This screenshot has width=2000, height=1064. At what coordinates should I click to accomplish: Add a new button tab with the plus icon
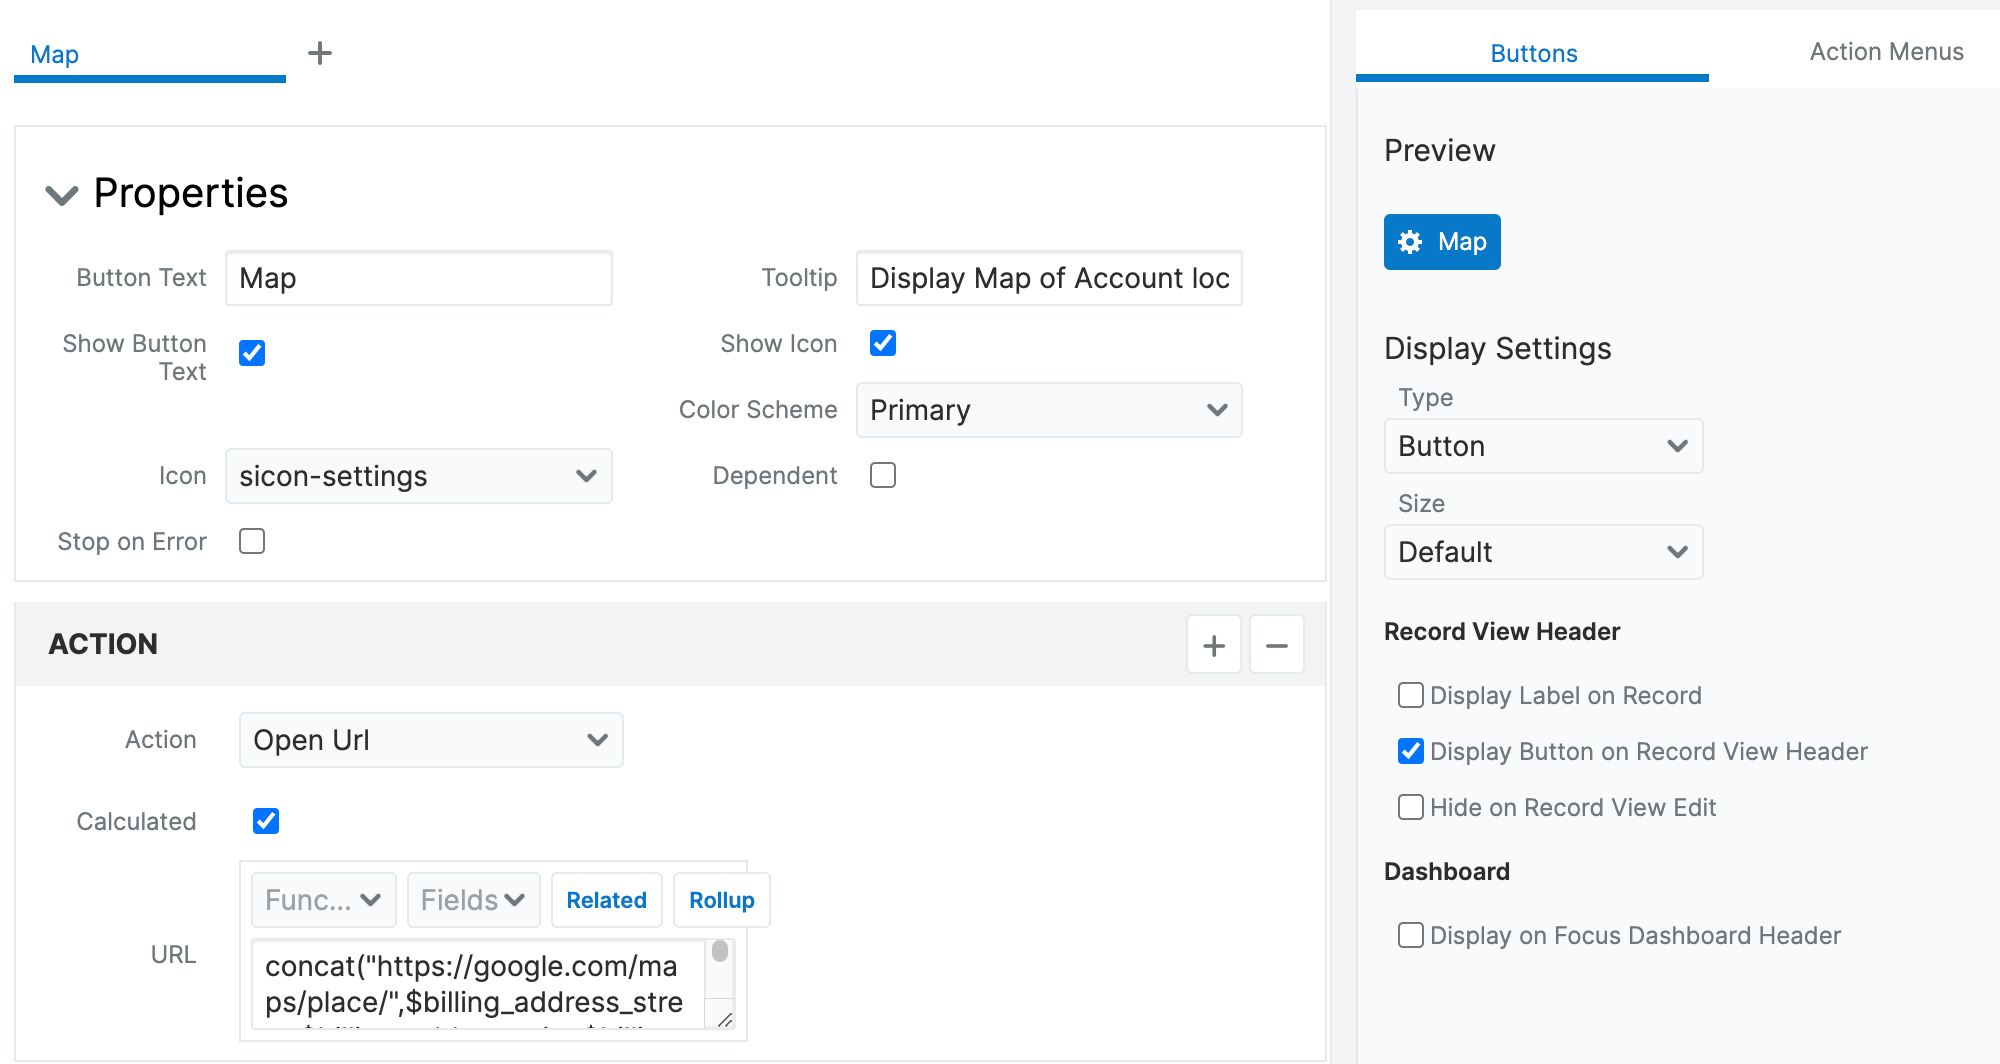320,53
